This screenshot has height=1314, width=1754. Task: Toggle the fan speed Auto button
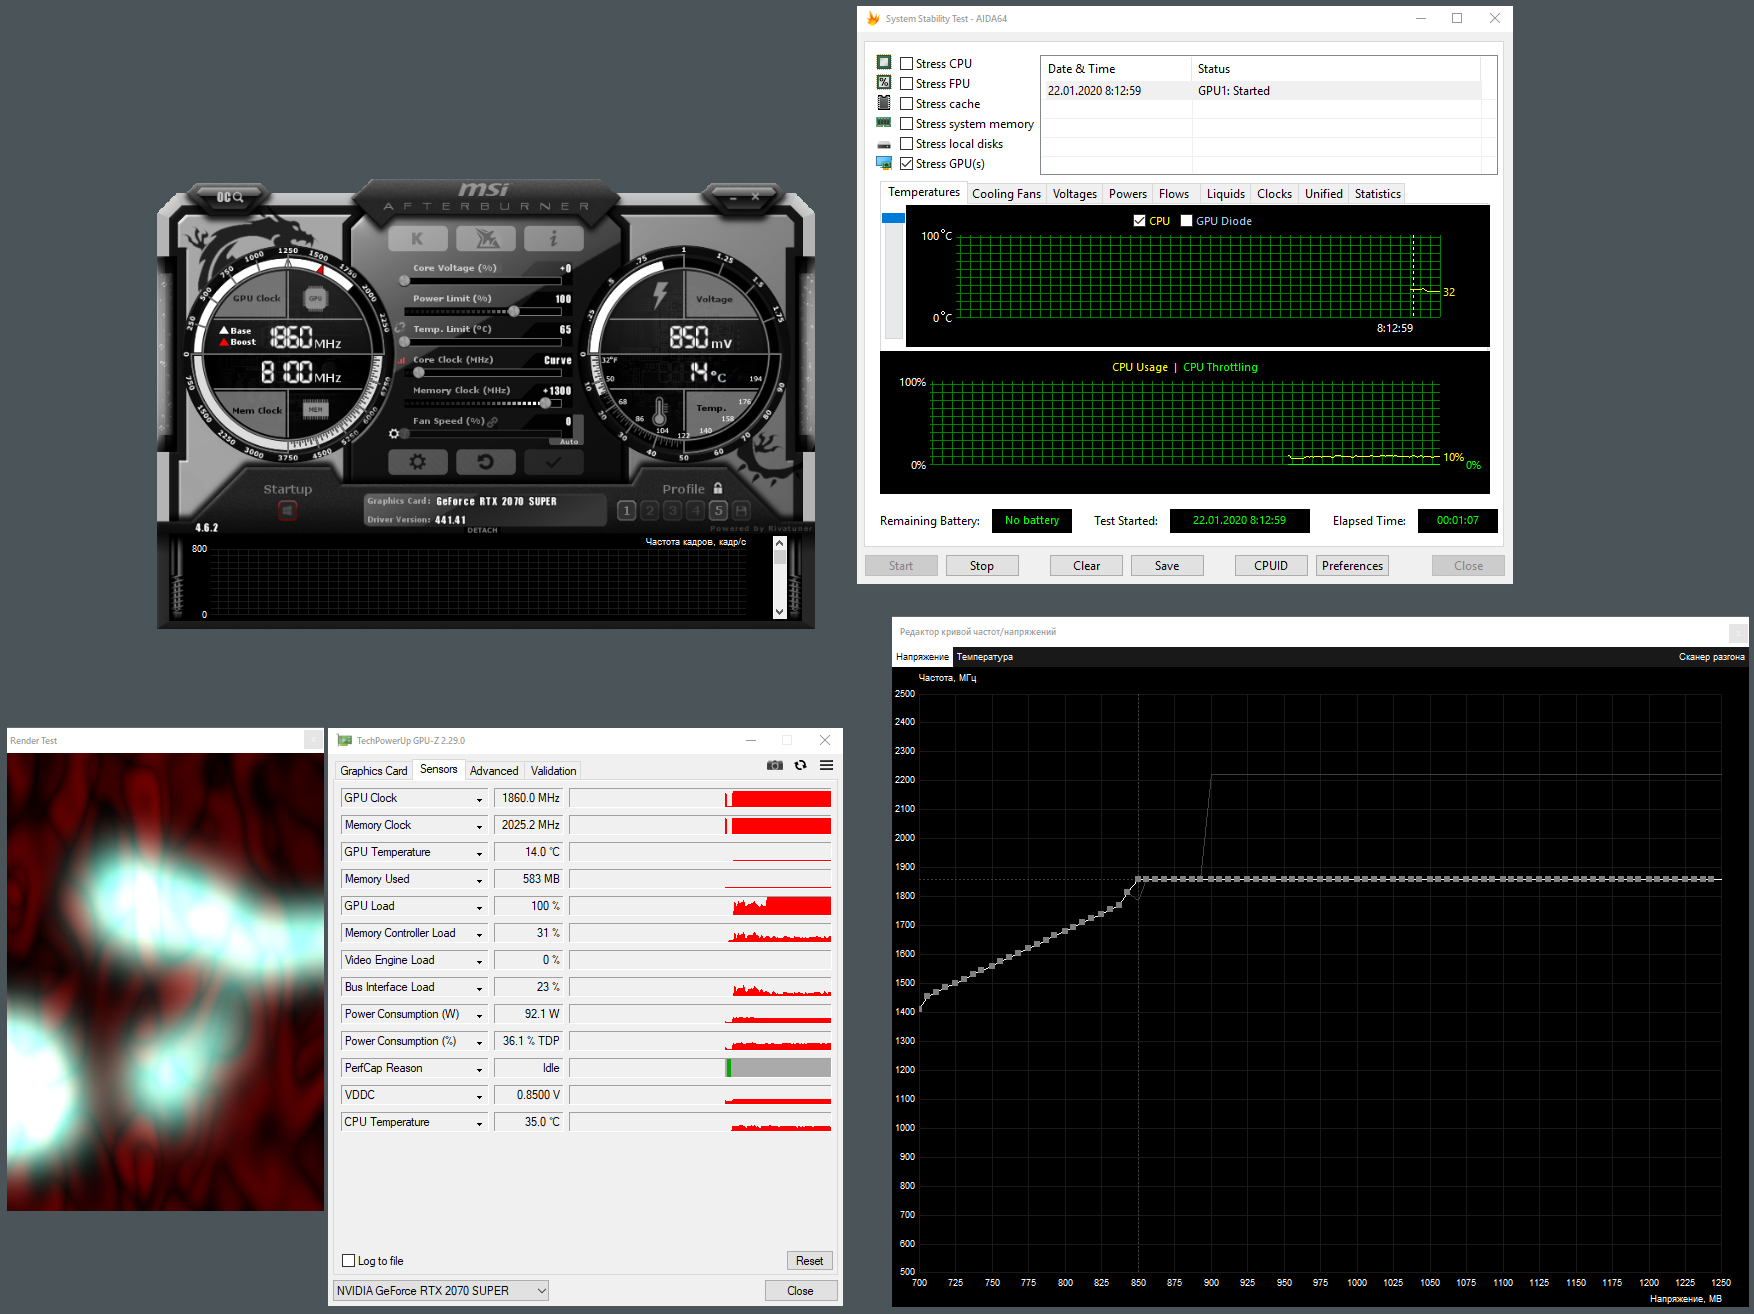(x=569, y=441)
